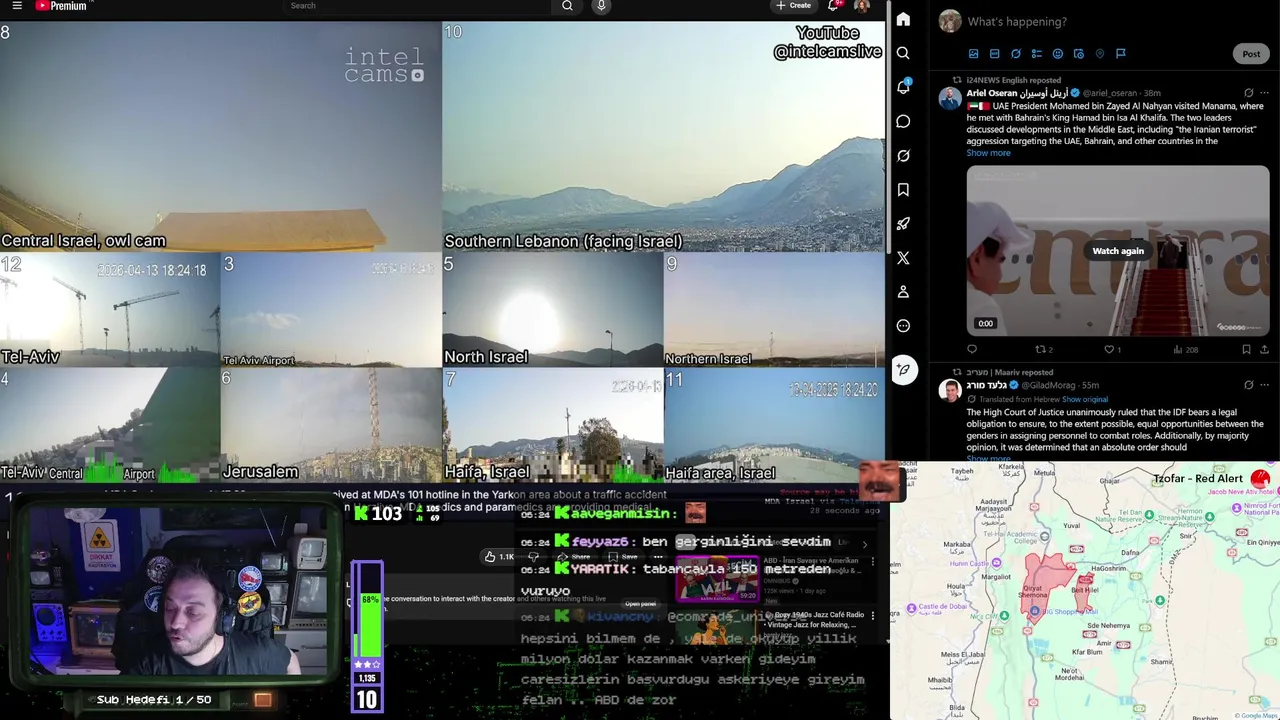Open the X More circle menu
The height and width of the screenshot is (720, 1280).
tap(903, 325)
